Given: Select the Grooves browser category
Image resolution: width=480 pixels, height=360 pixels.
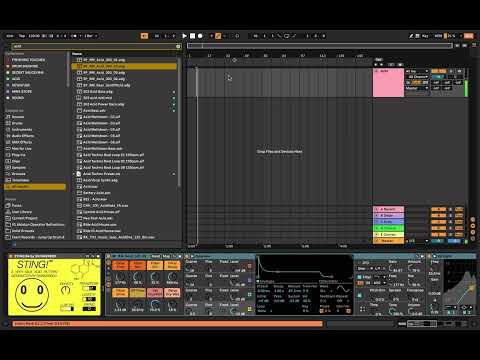Looking at the screenshot, I should click(19, 174).
